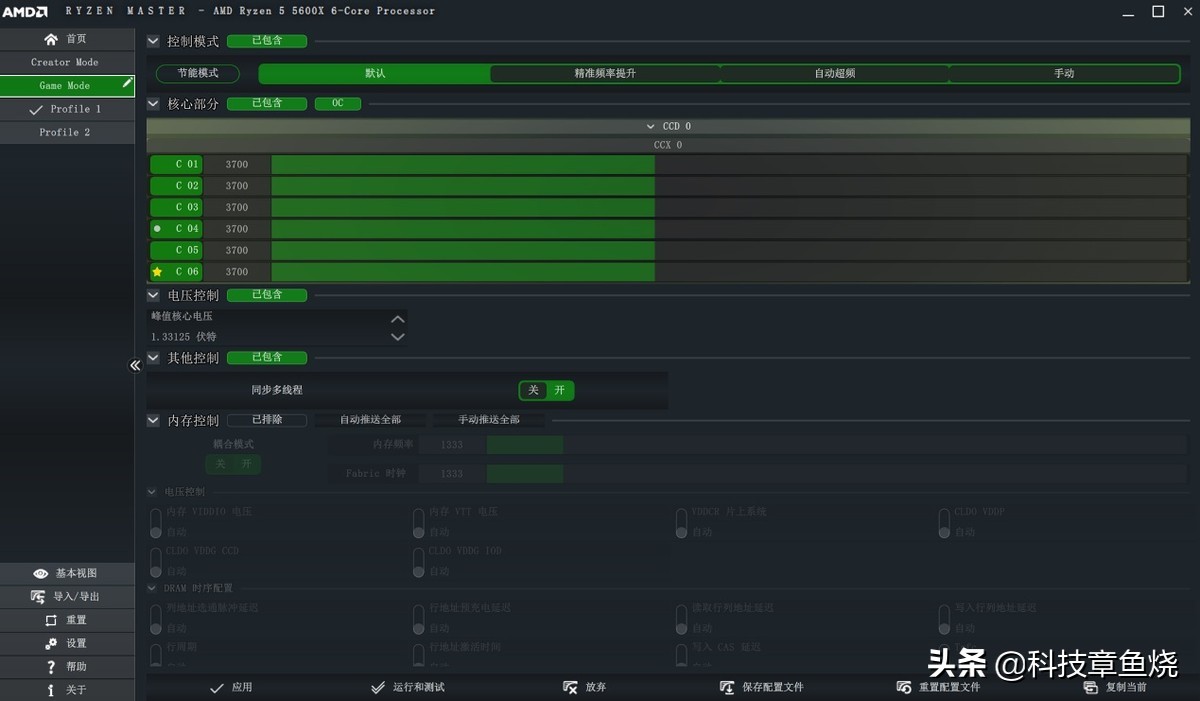This screenshot has width=1200, height=701.
Task: Click the 3700 value field for C 01
Action: pyautogui.click(x=237, y=164)
